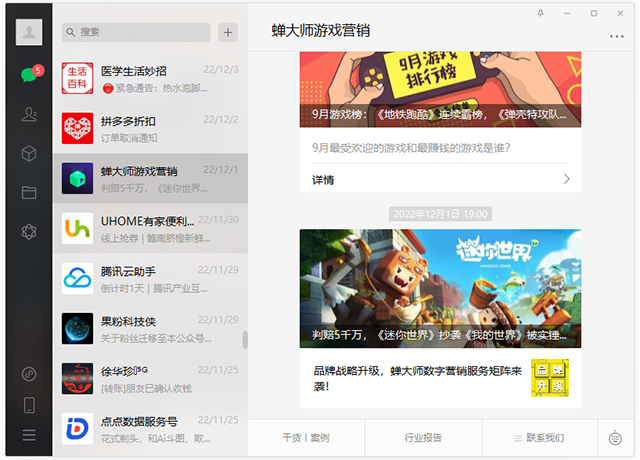The width and height of the screenshot is (640, 460).
Task: Click the 22/11/30 chat date
Action: (x=218, y=220)
